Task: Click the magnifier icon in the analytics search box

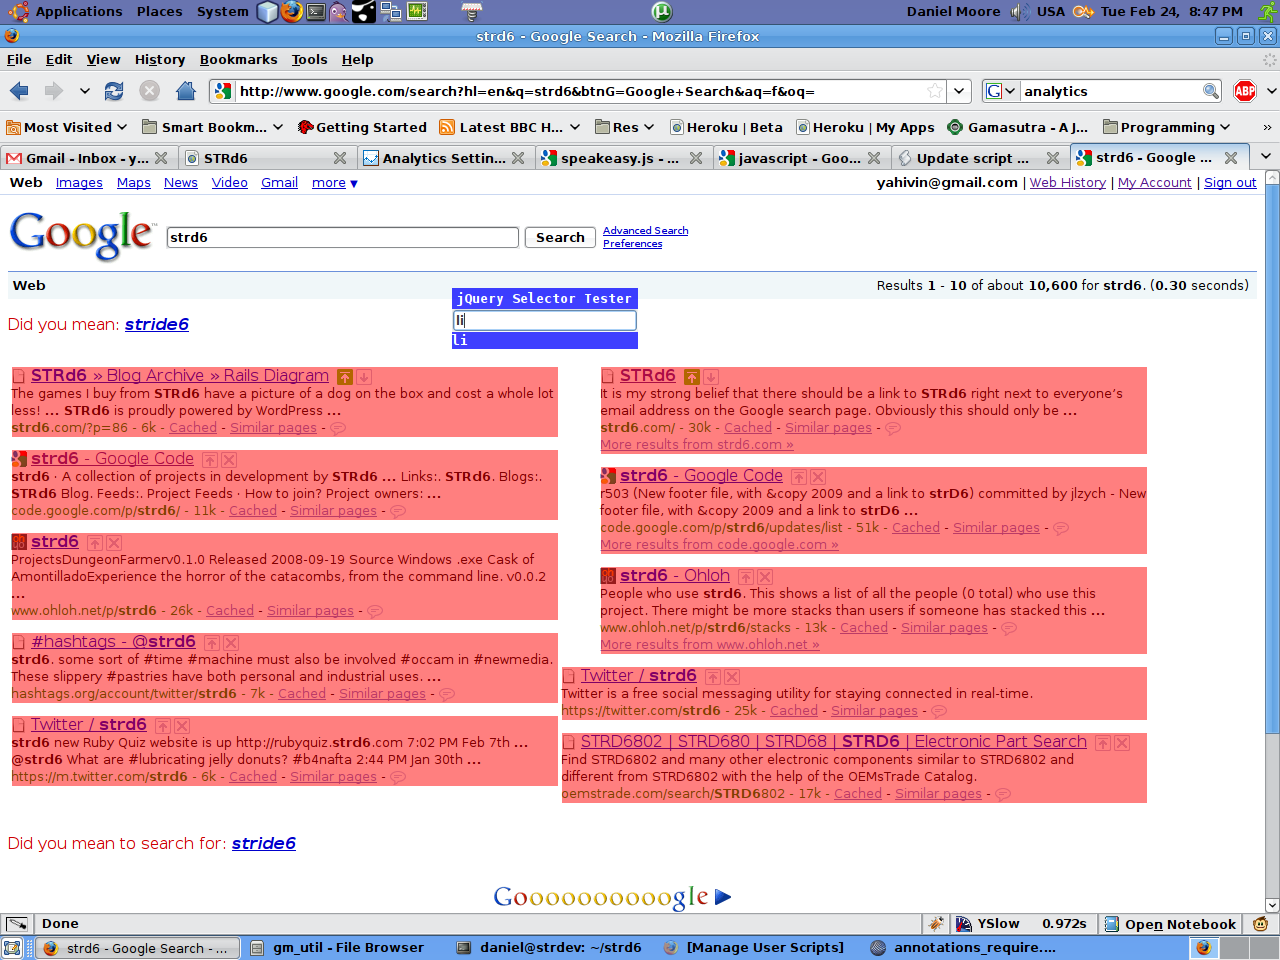Action: tap(1210, 91)
